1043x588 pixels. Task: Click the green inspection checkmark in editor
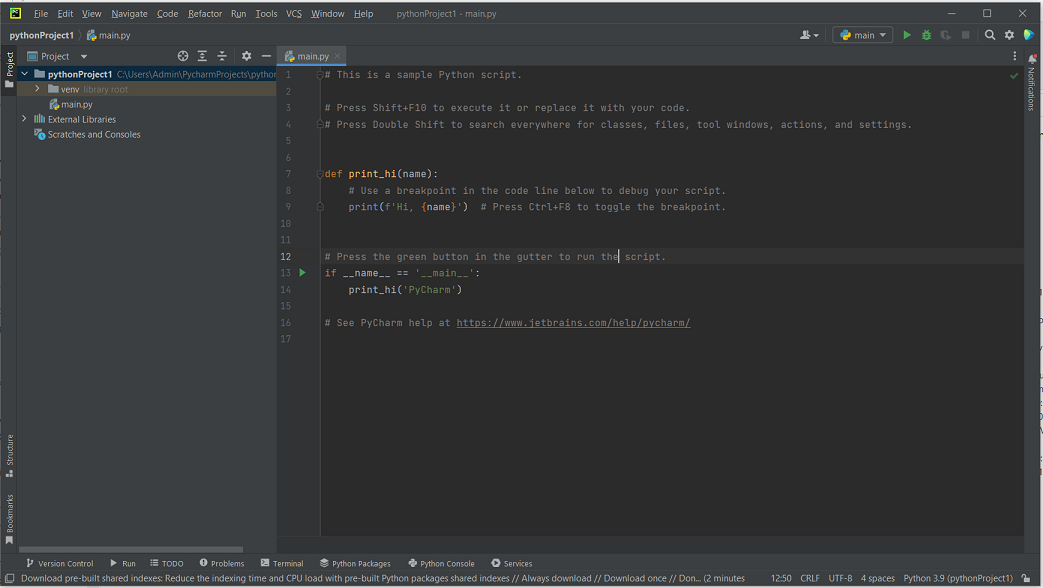(1014, 76)
